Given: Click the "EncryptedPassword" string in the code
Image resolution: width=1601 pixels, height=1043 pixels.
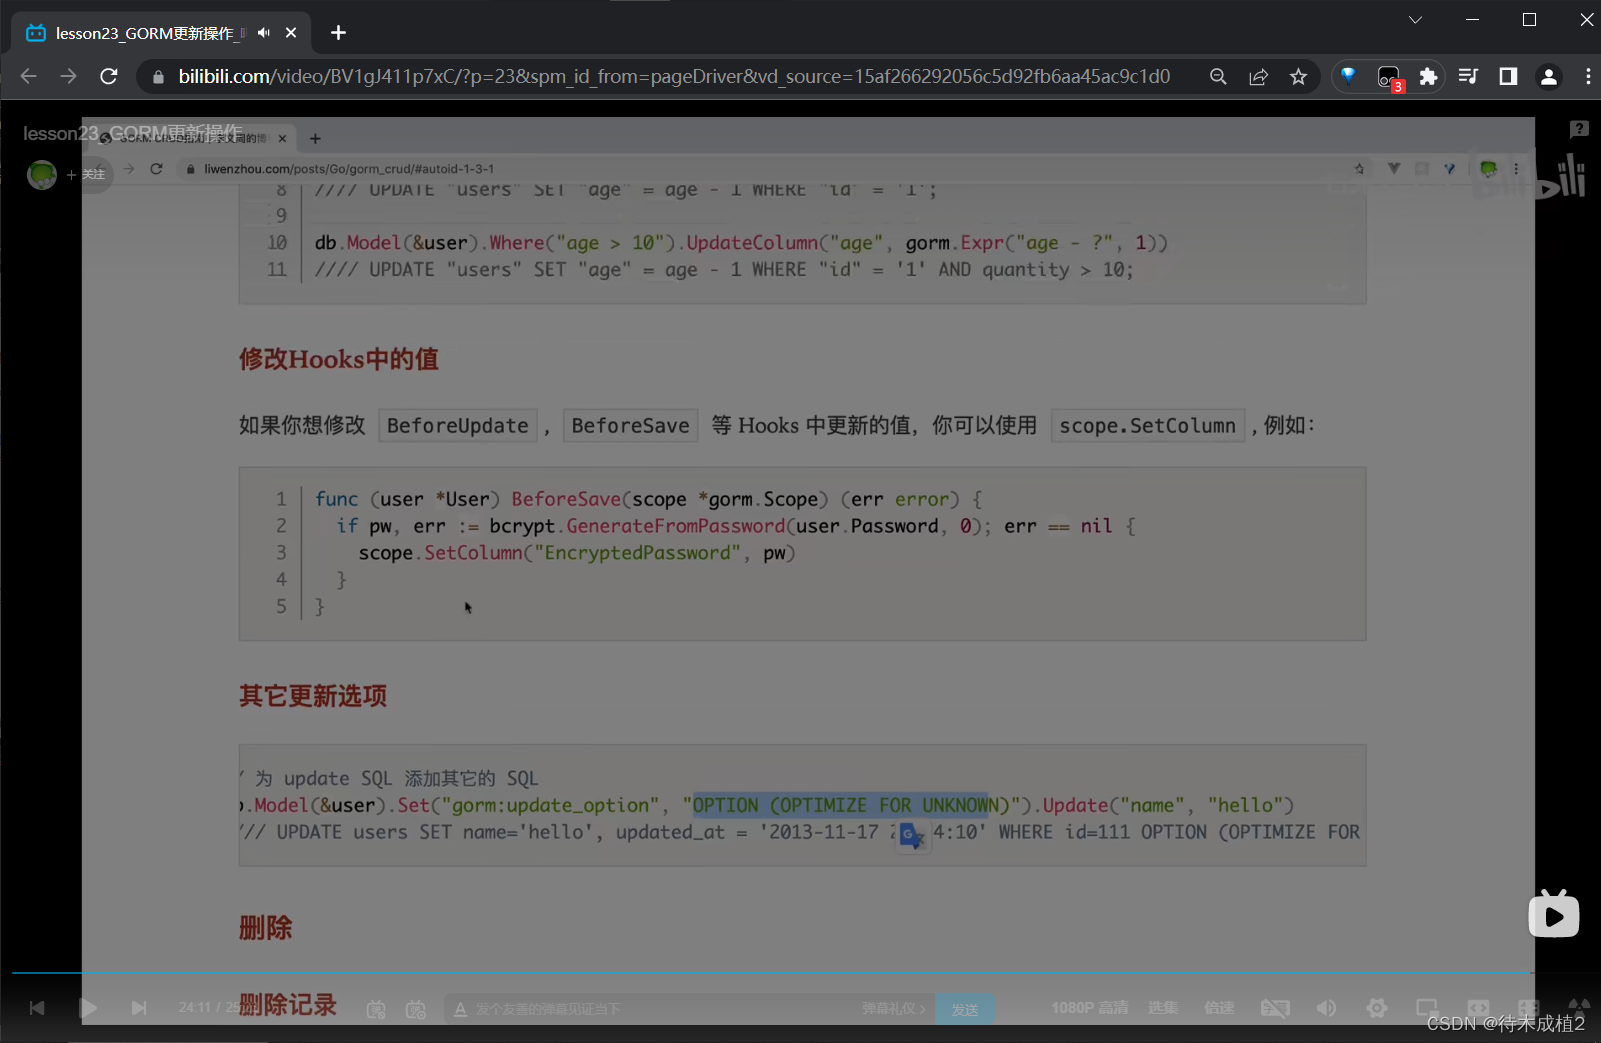Looking at the screenshot, I should (x=638, y=553).
